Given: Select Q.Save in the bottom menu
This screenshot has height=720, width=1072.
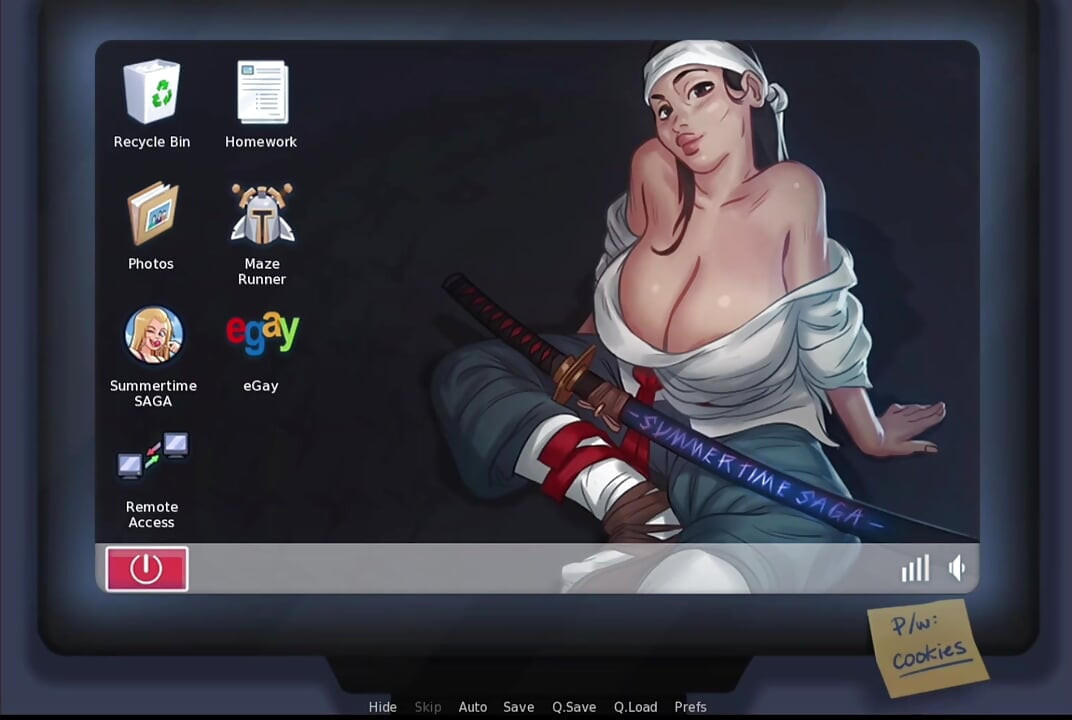Looking at the screenshot, I should point(574,707).
